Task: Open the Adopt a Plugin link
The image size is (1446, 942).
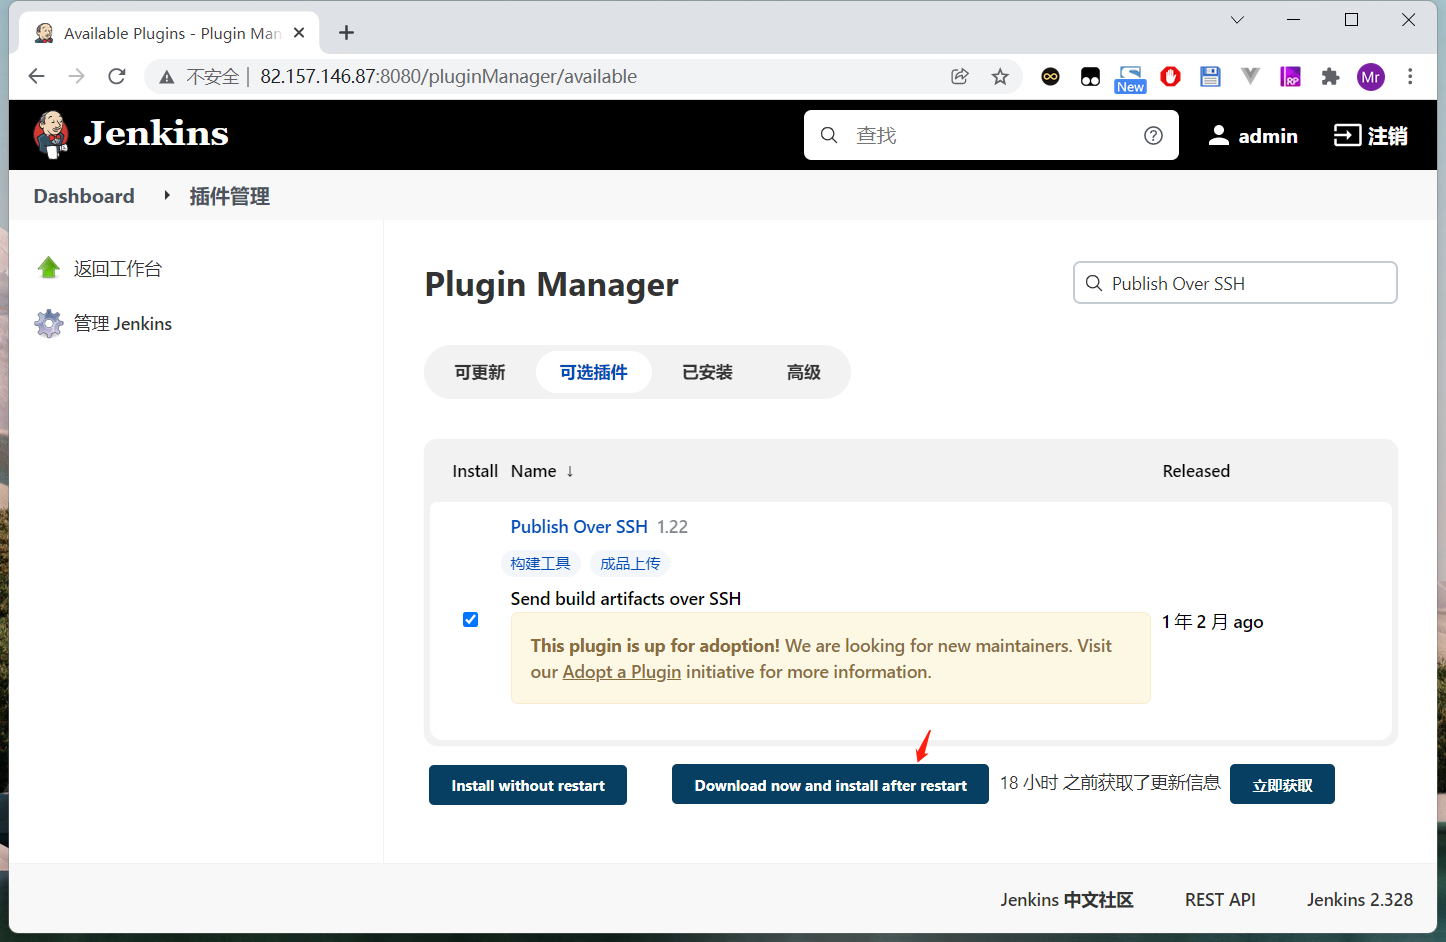Action: pos(621,672)
